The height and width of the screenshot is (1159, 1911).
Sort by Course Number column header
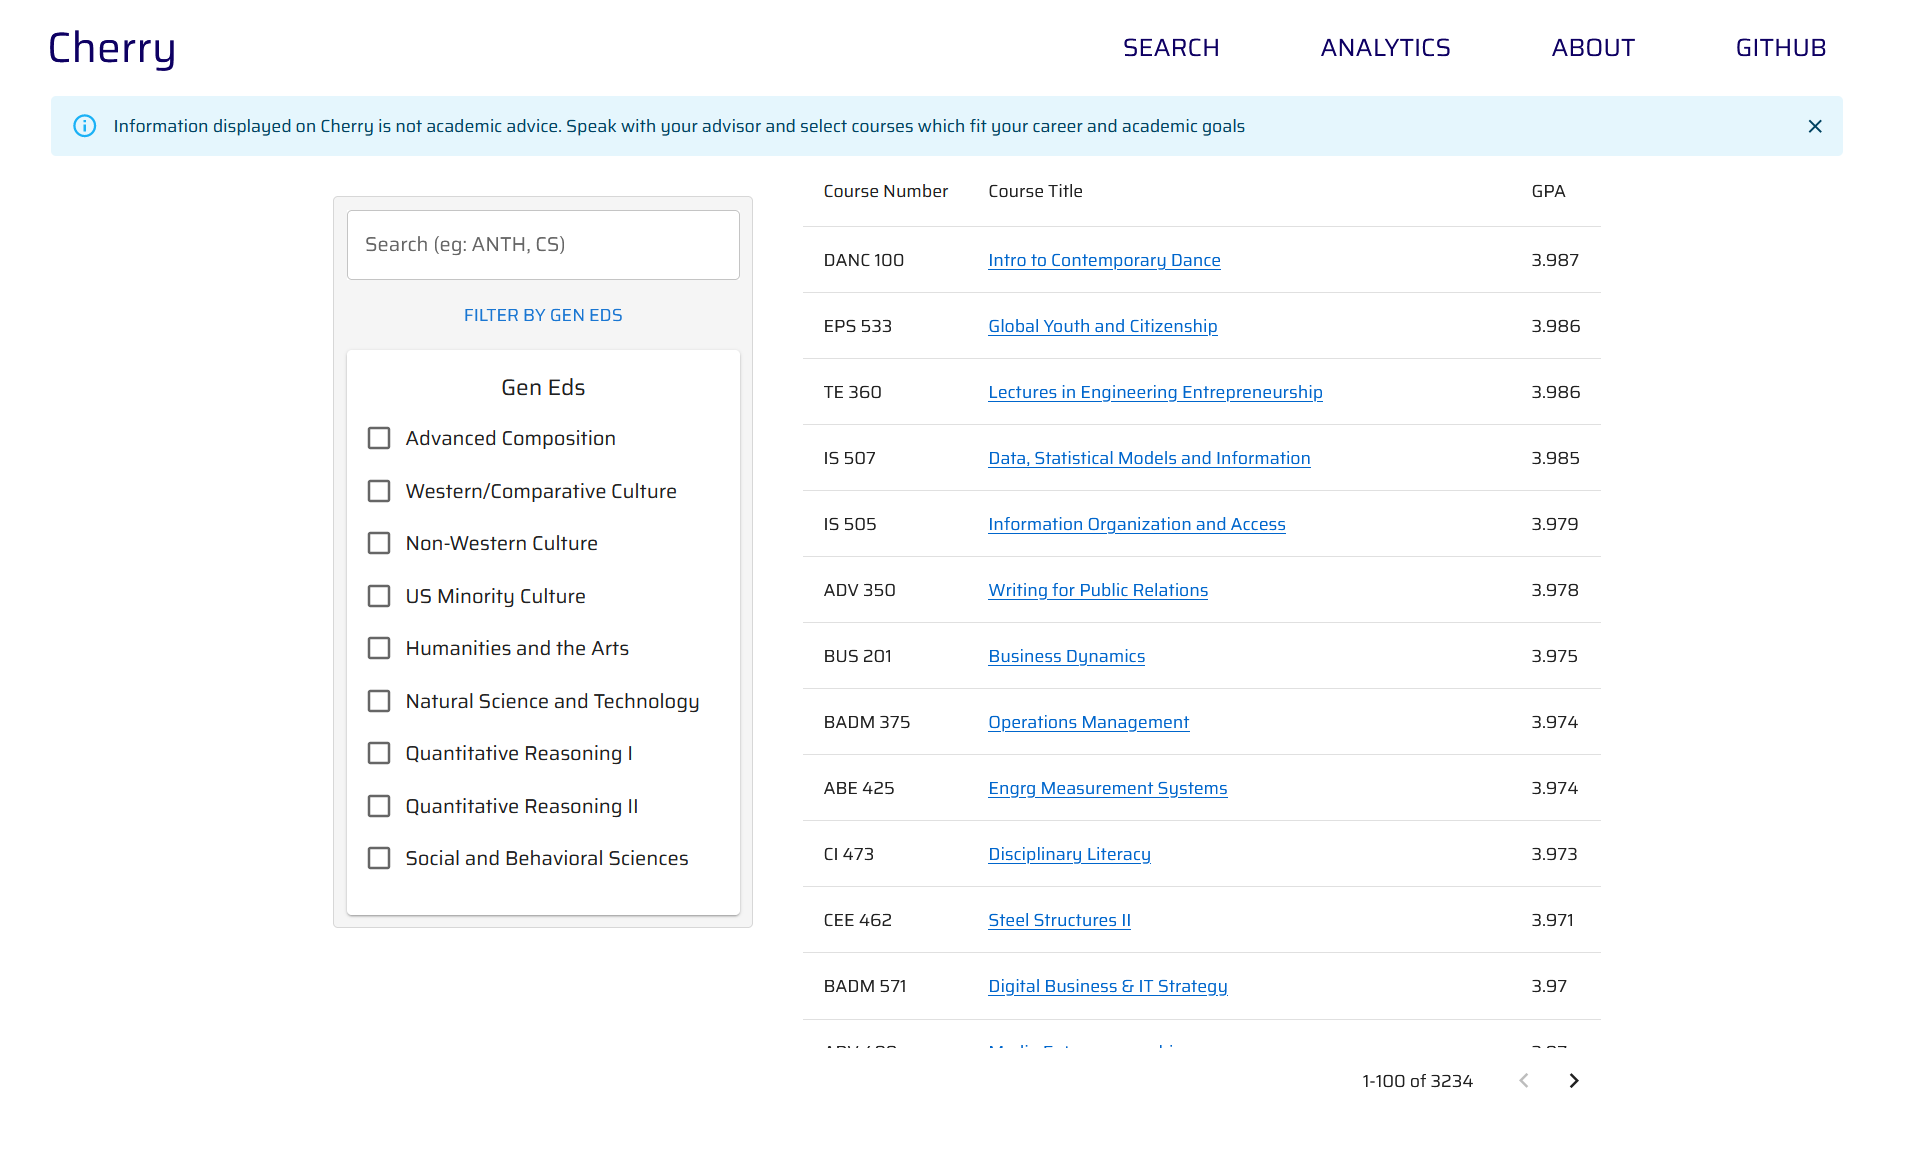885,191
